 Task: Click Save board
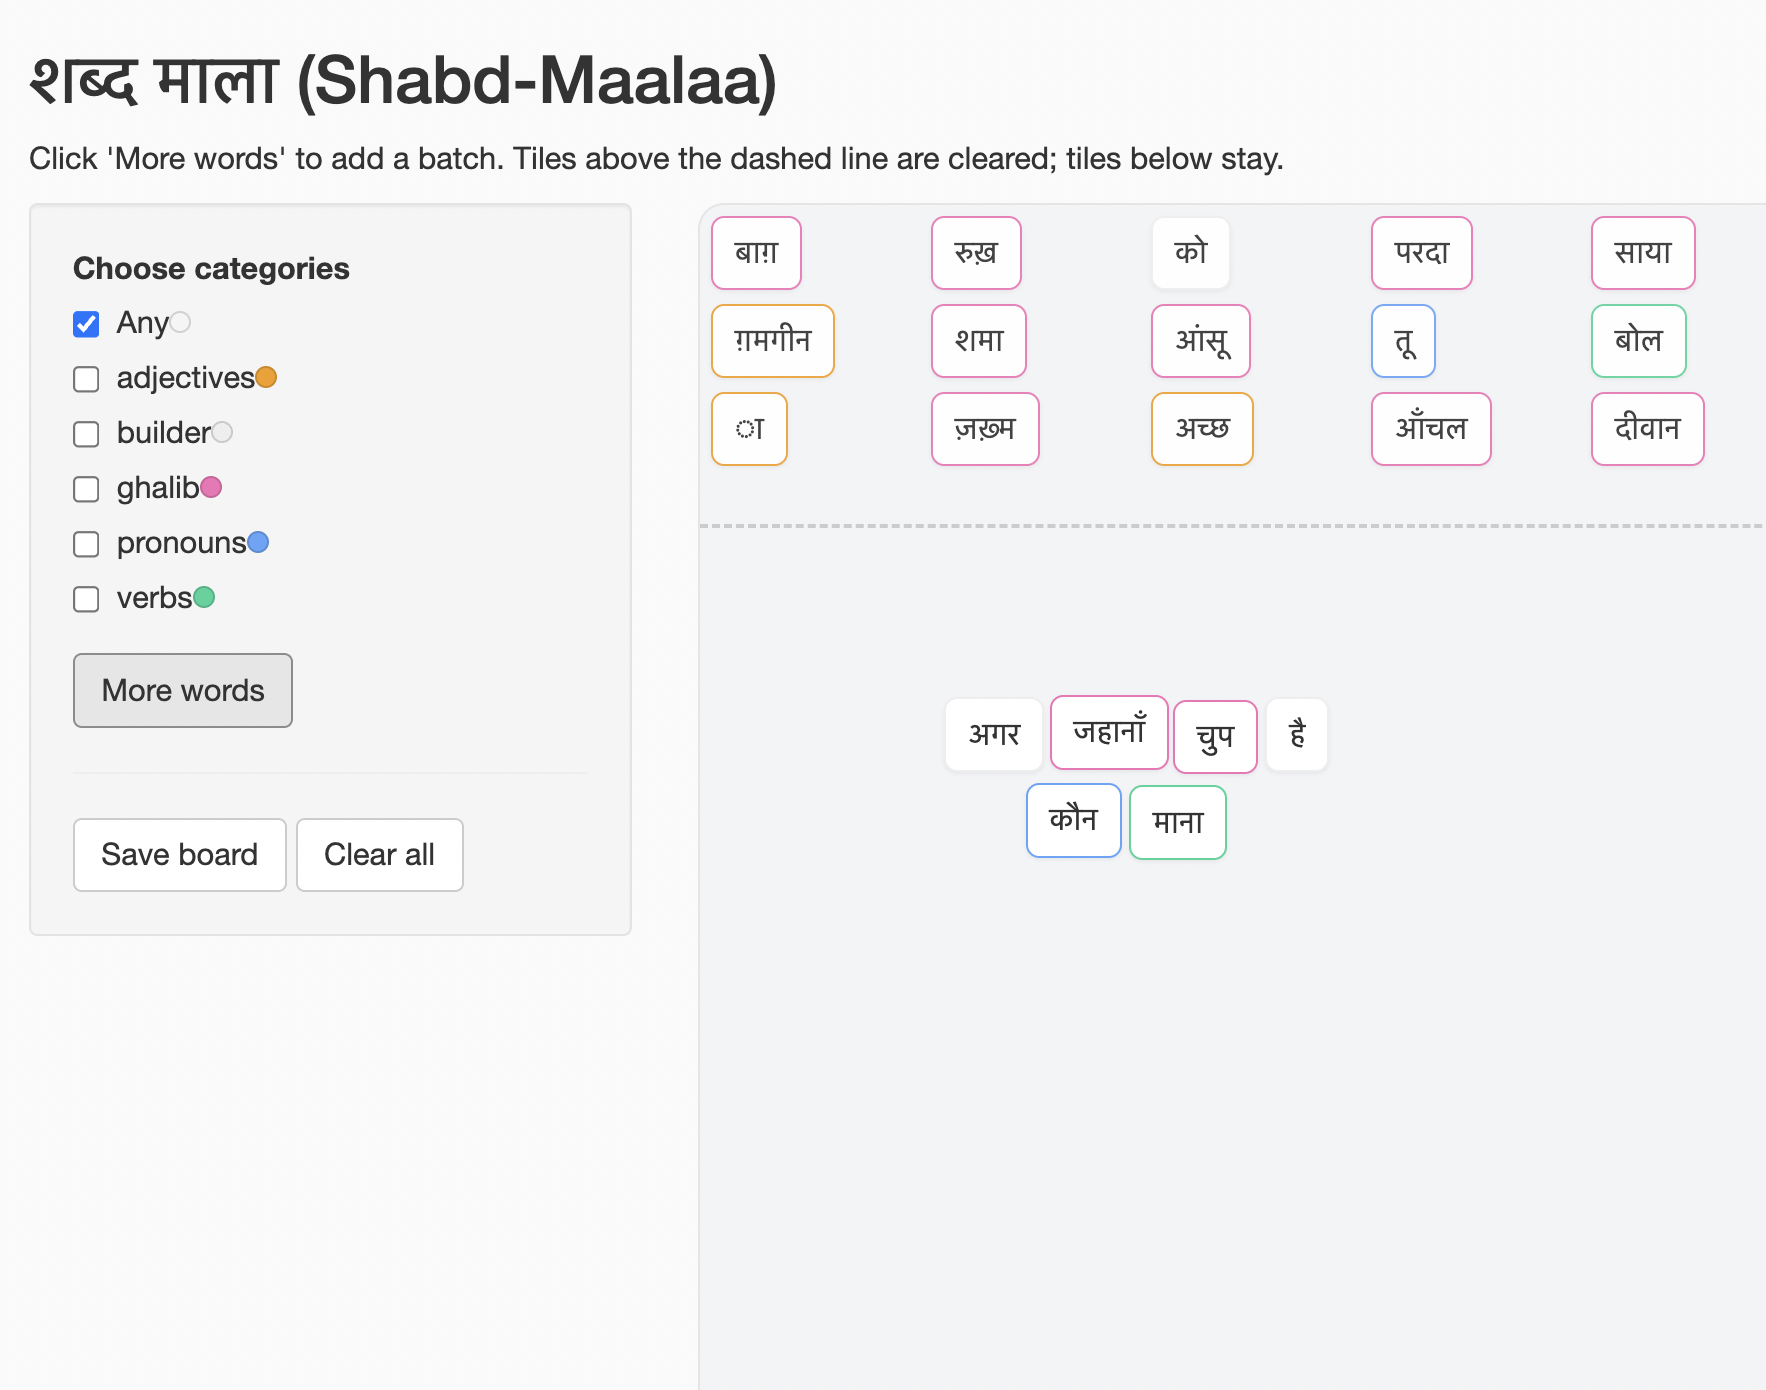(179, 854)
